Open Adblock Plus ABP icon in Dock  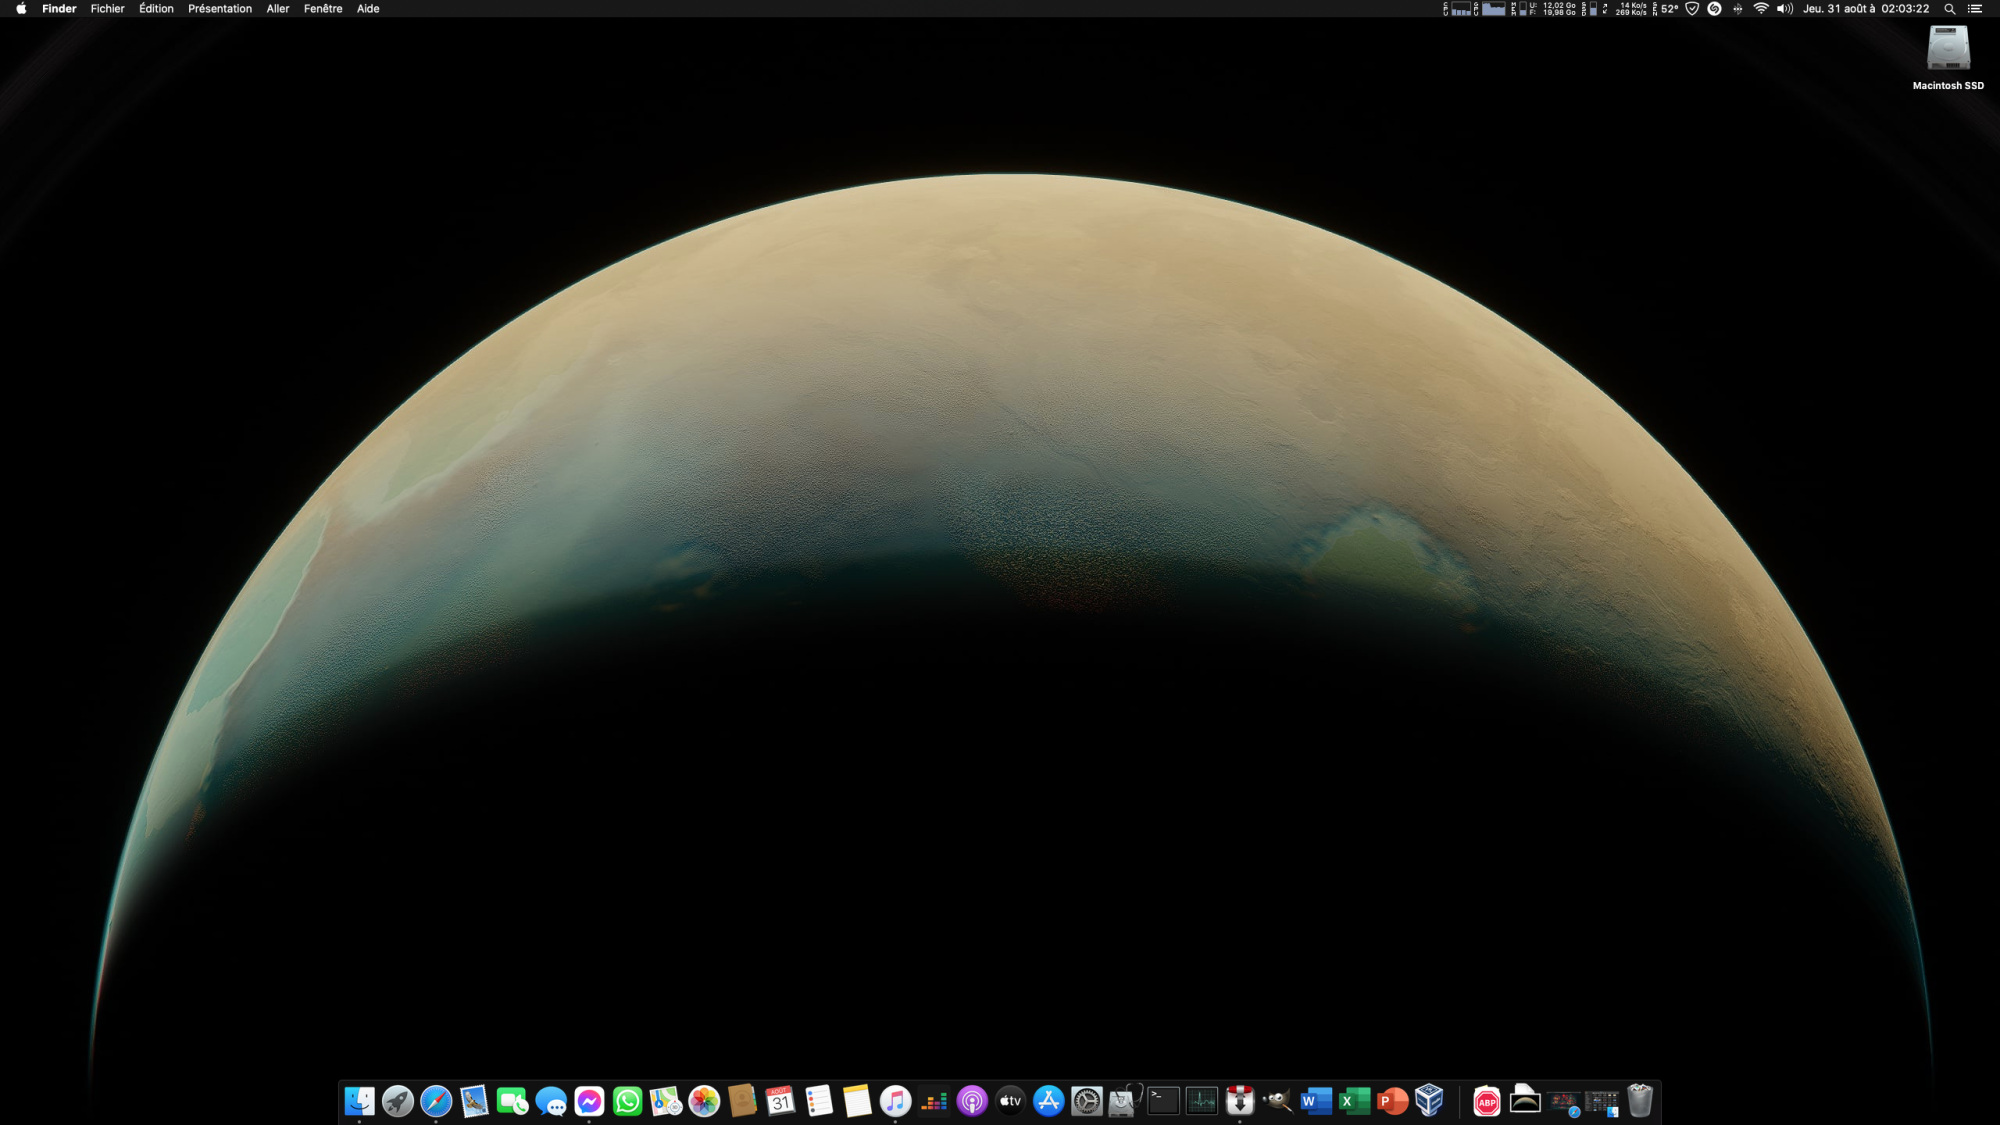pyautogui.click(x=1487, y=1101)
